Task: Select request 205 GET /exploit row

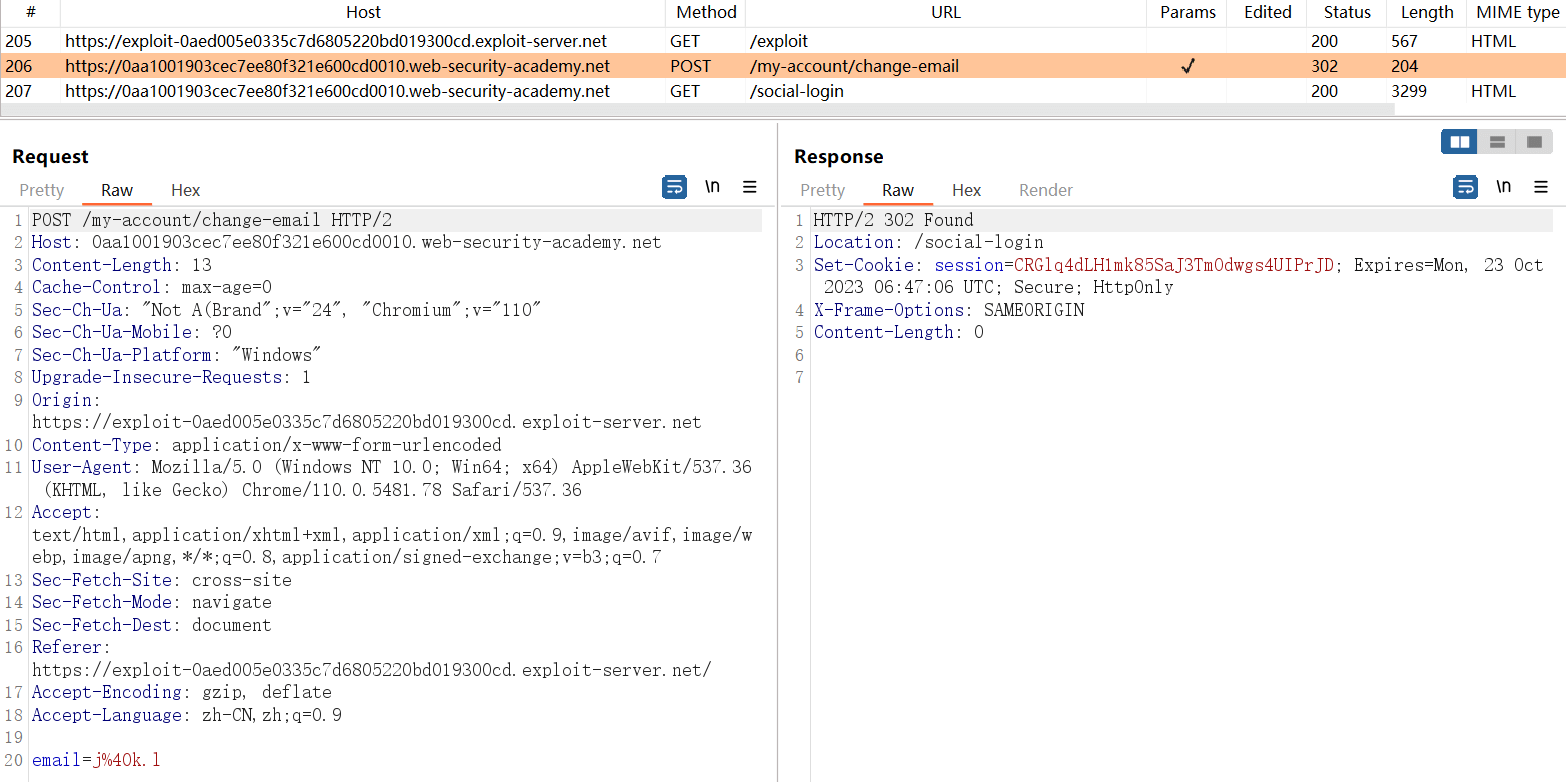Action: 400,42
